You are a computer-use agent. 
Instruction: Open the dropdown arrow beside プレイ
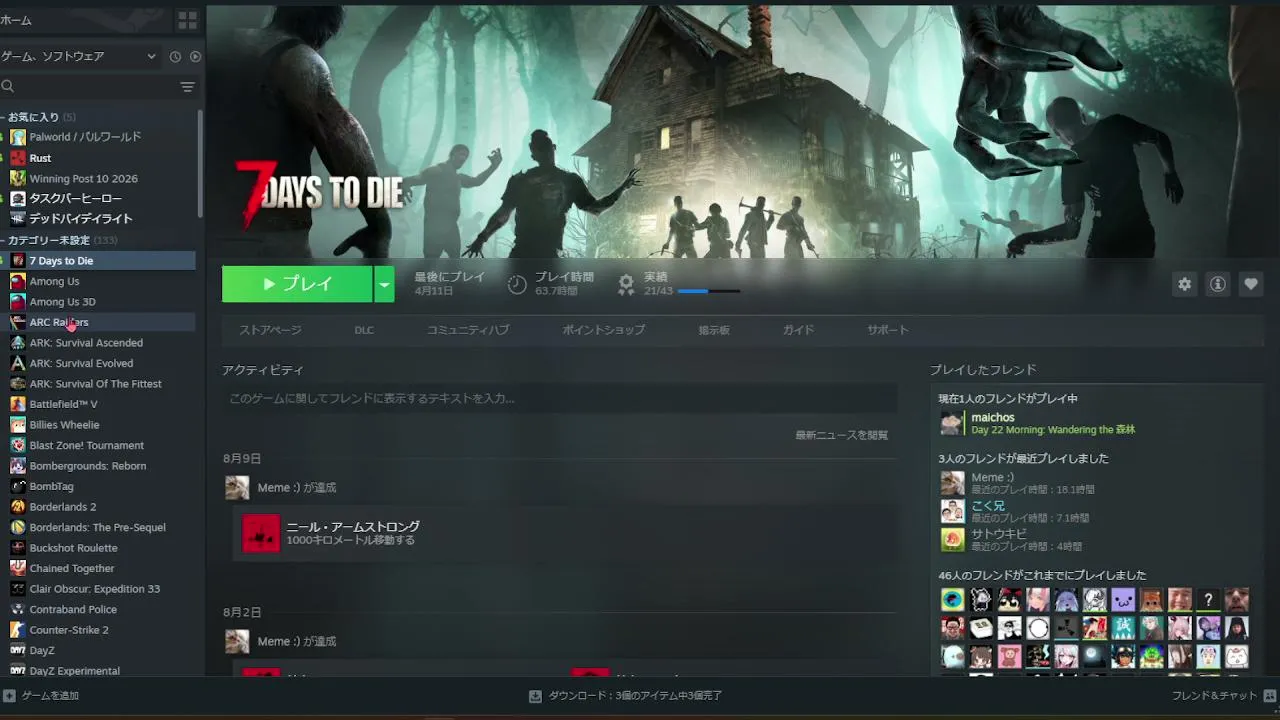pos(384,284)
